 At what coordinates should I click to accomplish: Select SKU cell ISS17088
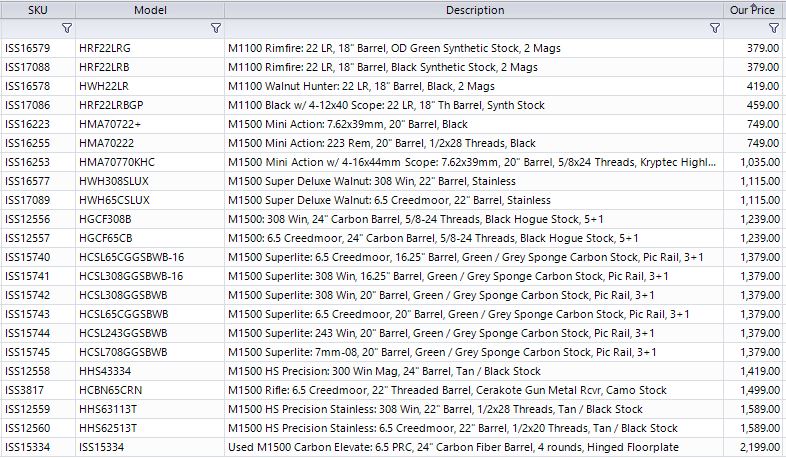pyautogui.click(x=38, y=67)
